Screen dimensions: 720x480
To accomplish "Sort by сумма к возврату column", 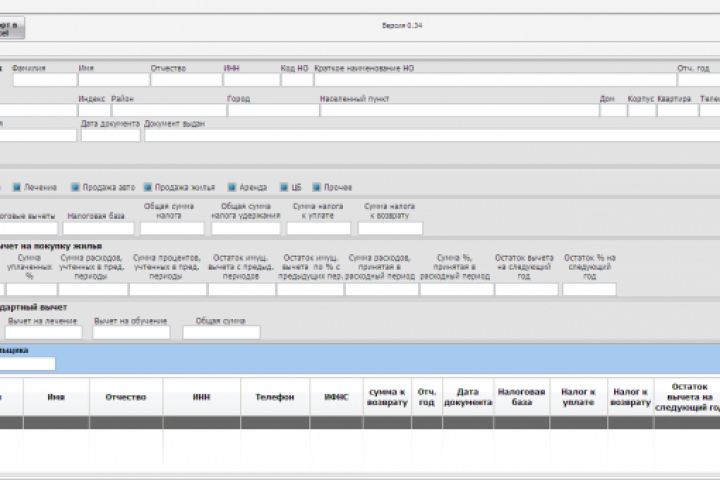I will (x=388, y=397).
